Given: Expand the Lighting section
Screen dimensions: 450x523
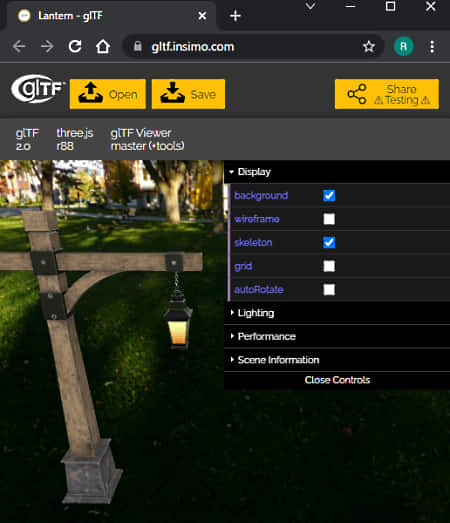Looking at the screenshot, I should tap(337, 313).
